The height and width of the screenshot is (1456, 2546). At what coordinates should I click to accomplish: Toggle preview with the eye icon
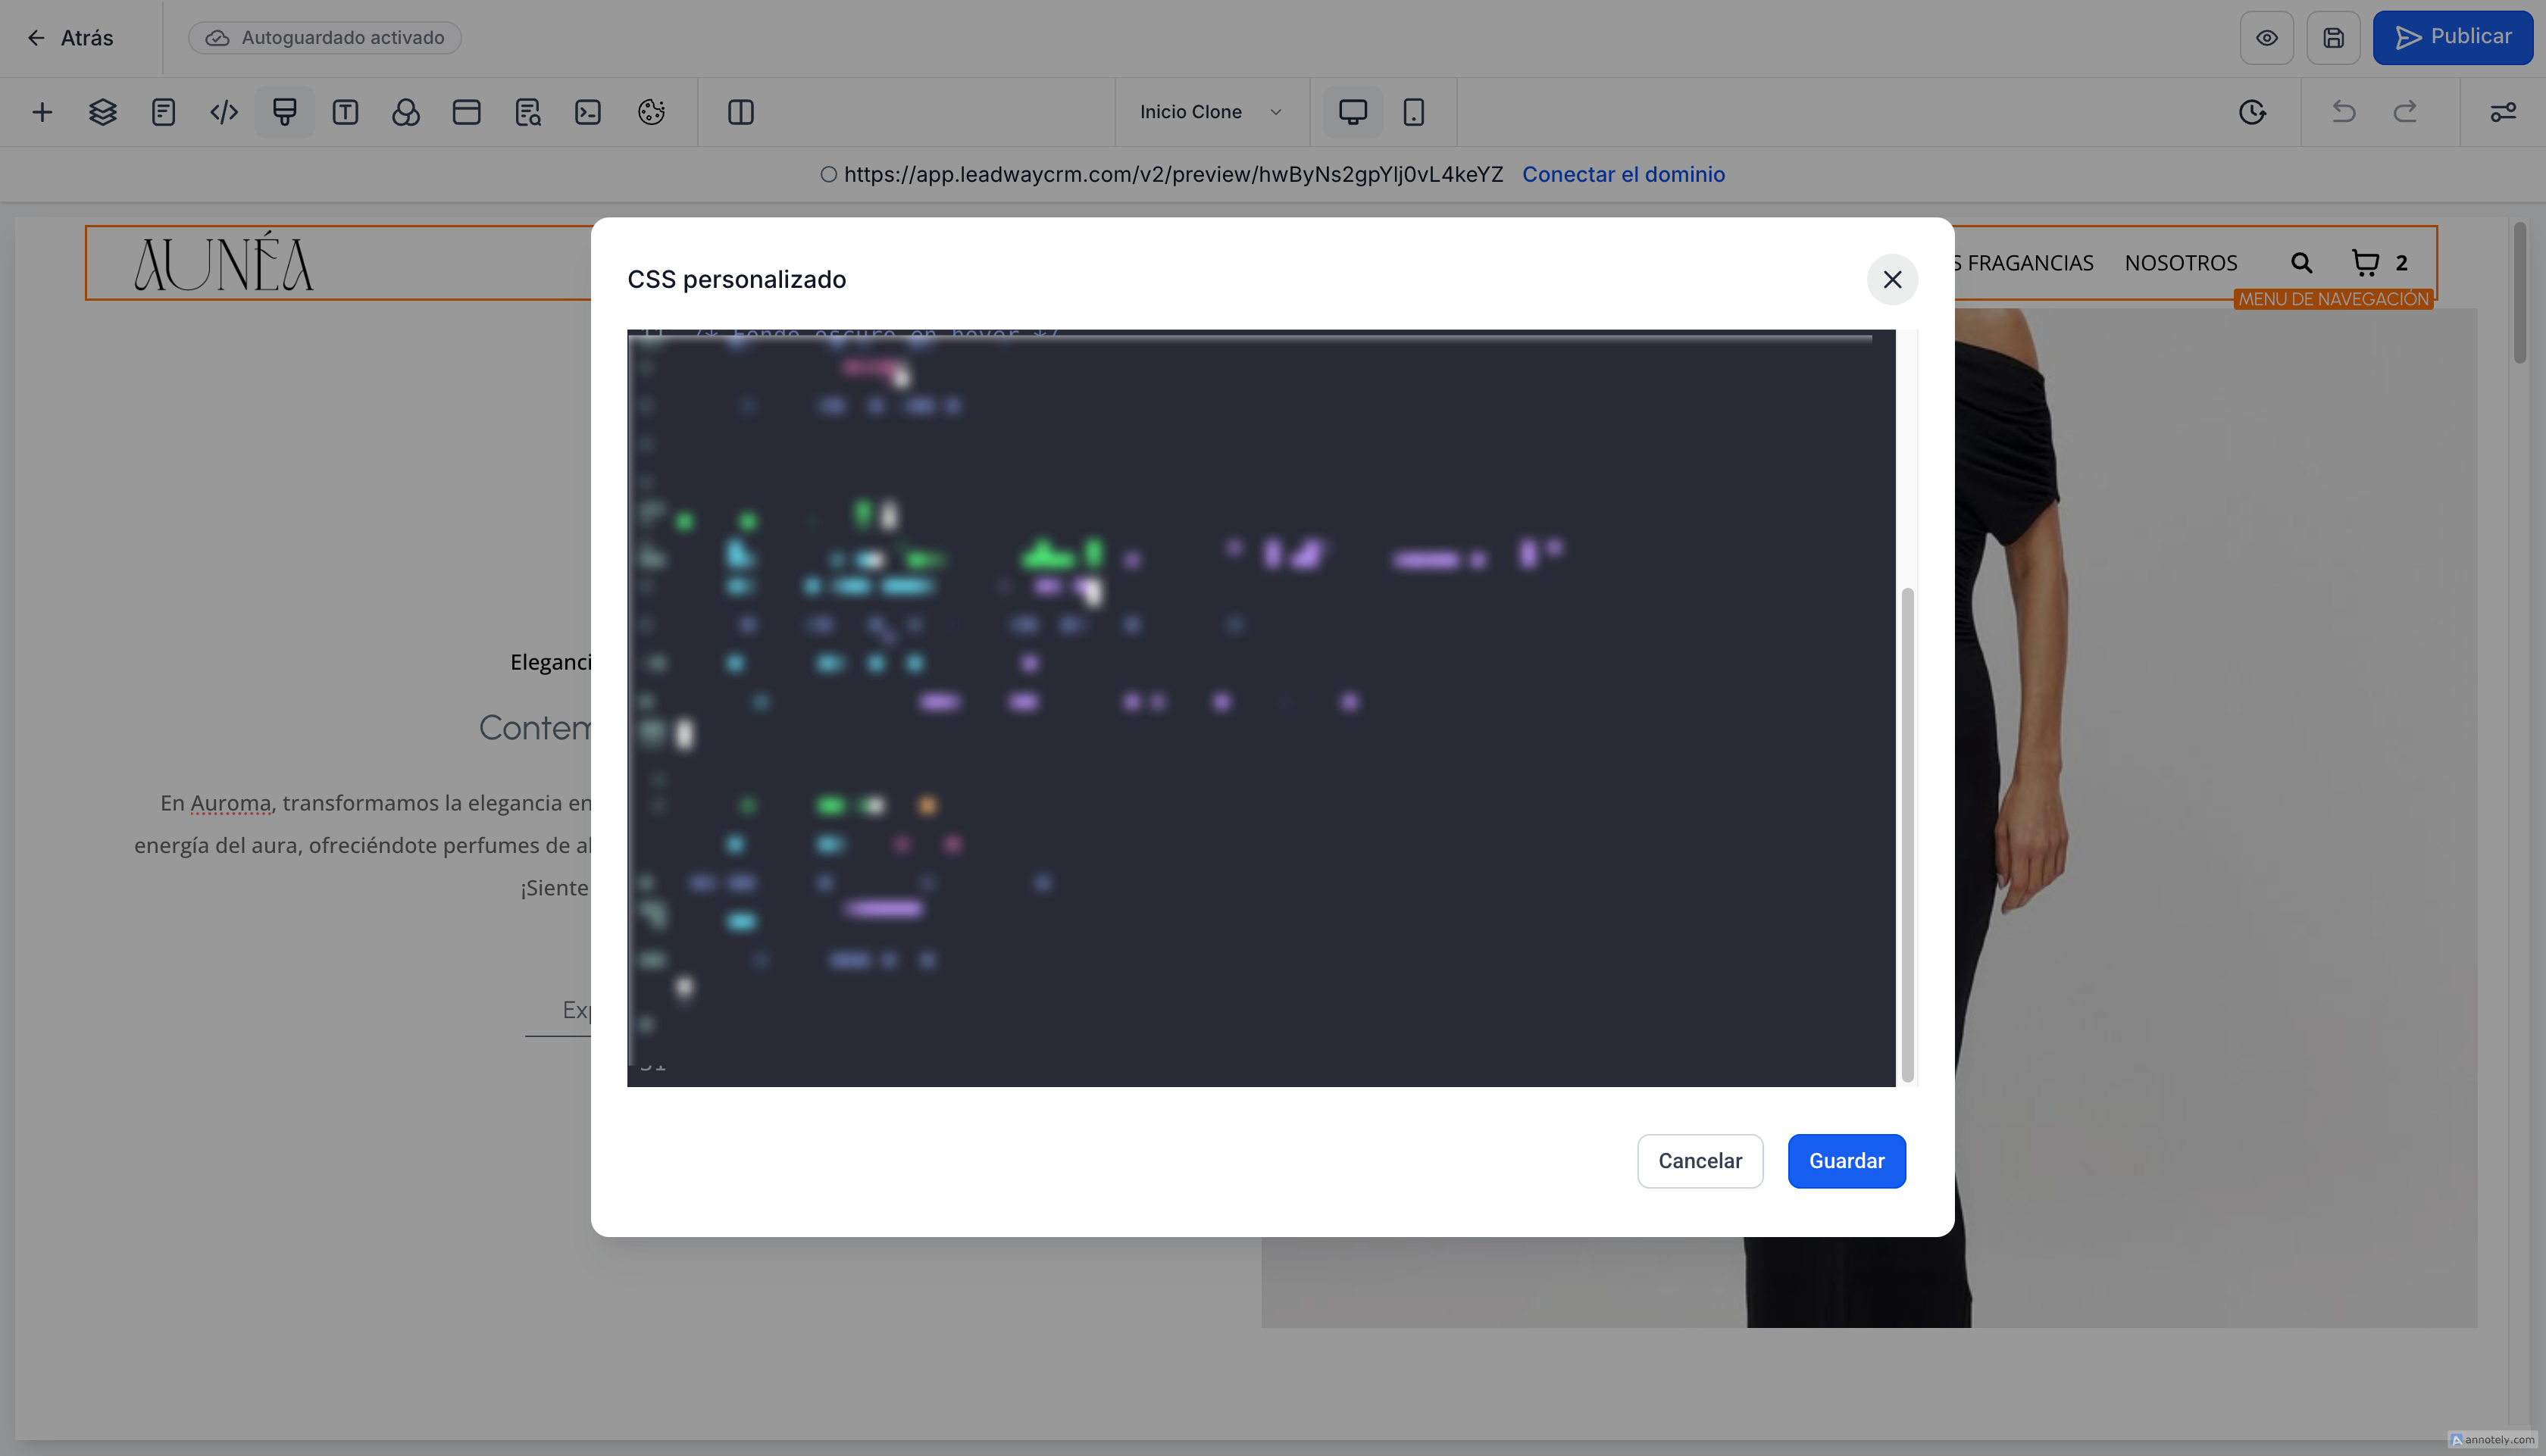pyautogui.click(x=2266, y=38)
